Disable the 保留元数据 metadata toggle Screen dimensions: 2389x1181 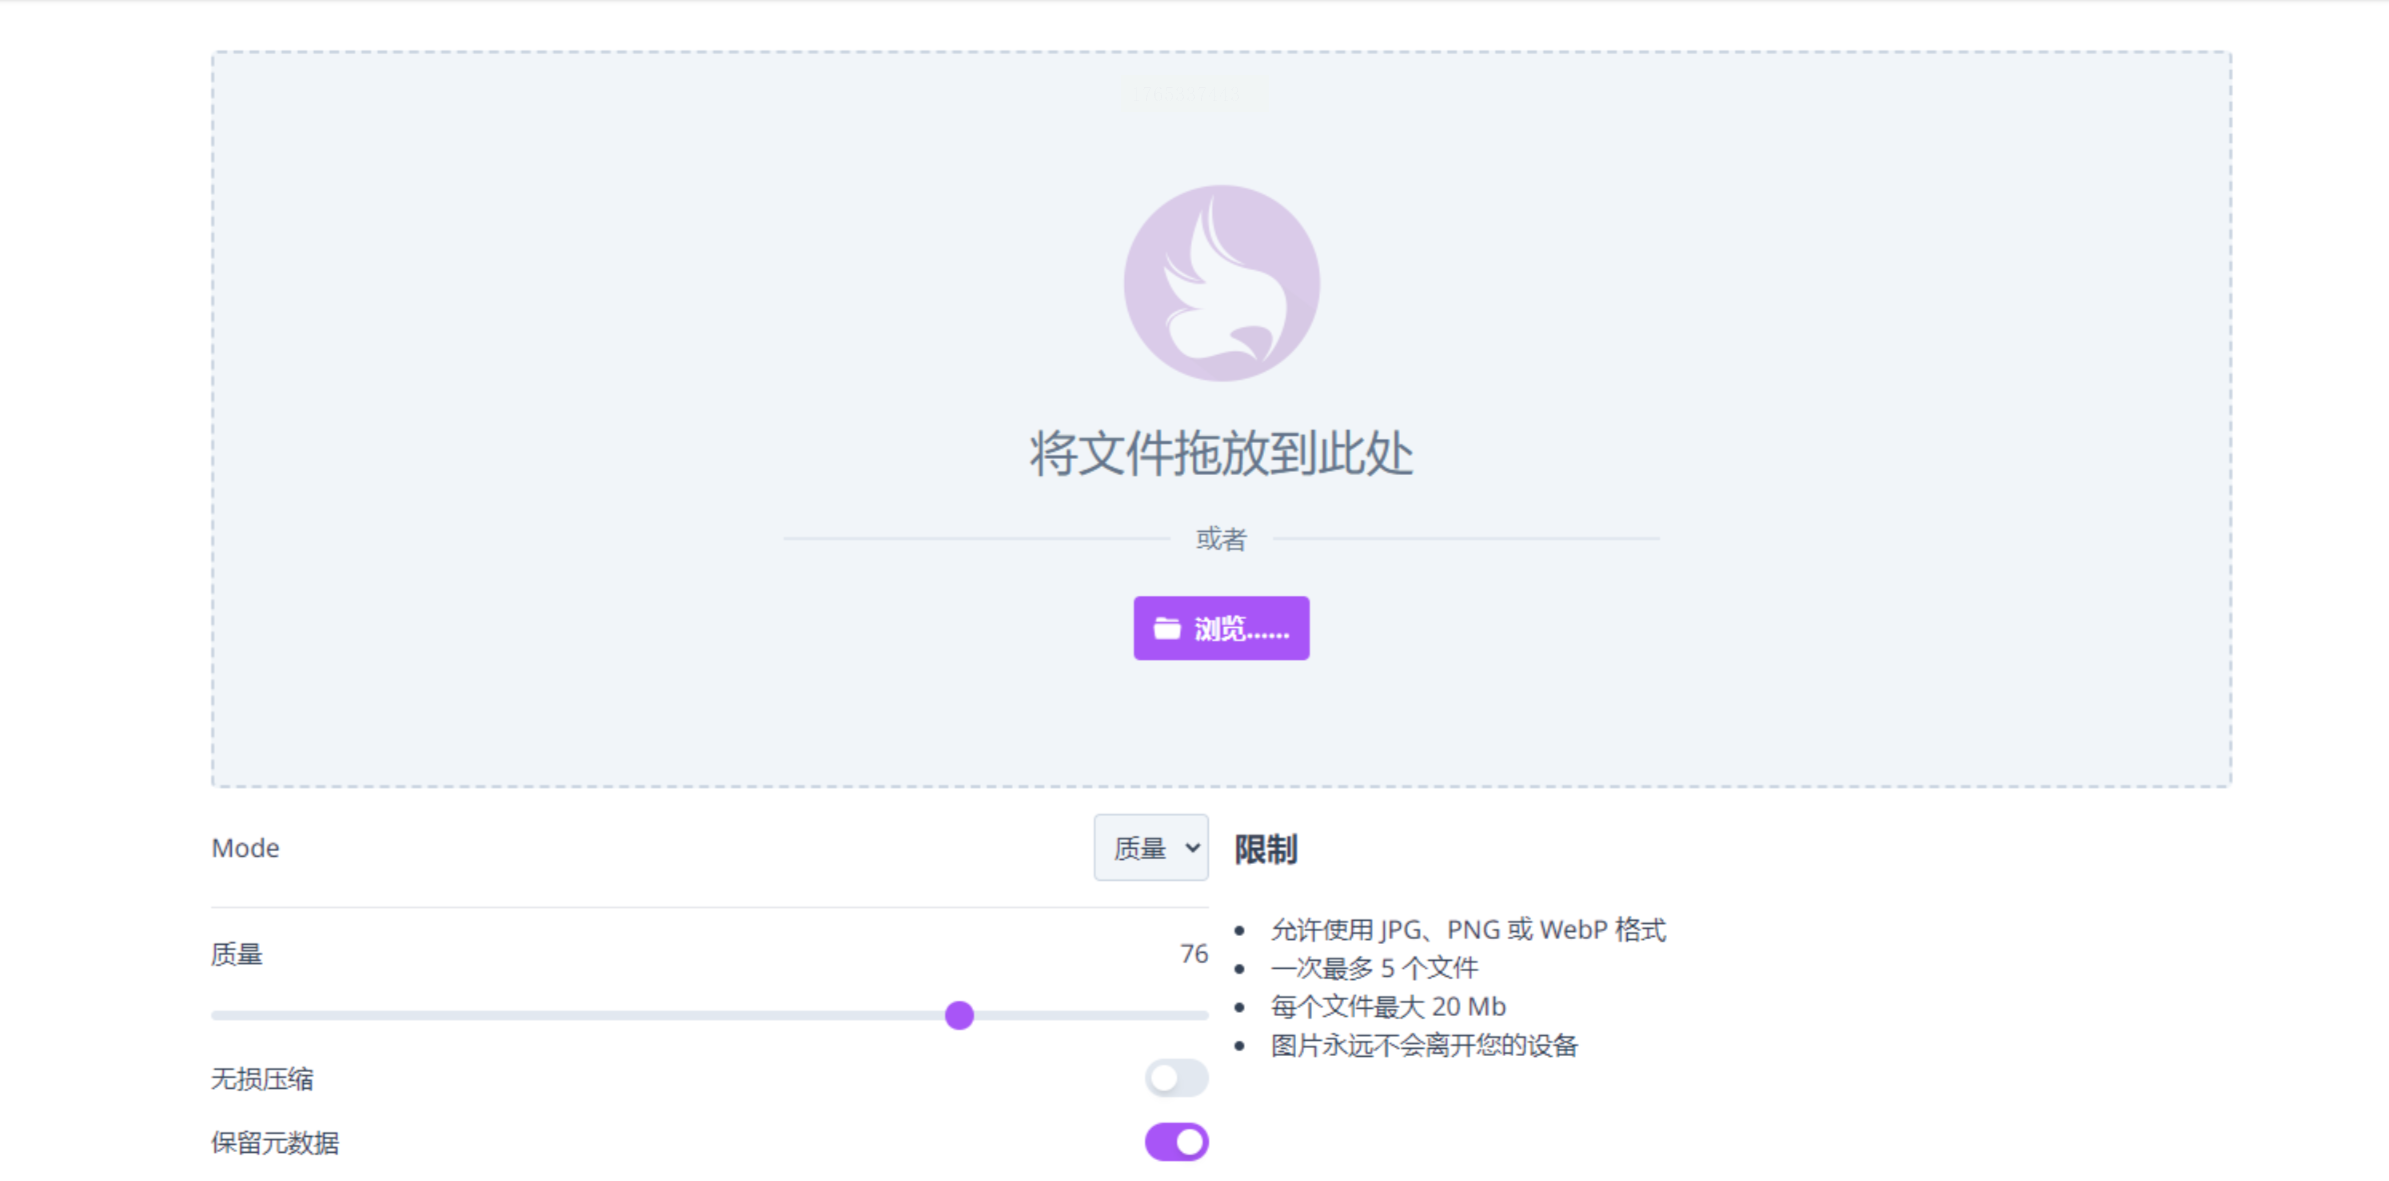(1176, 1142)
